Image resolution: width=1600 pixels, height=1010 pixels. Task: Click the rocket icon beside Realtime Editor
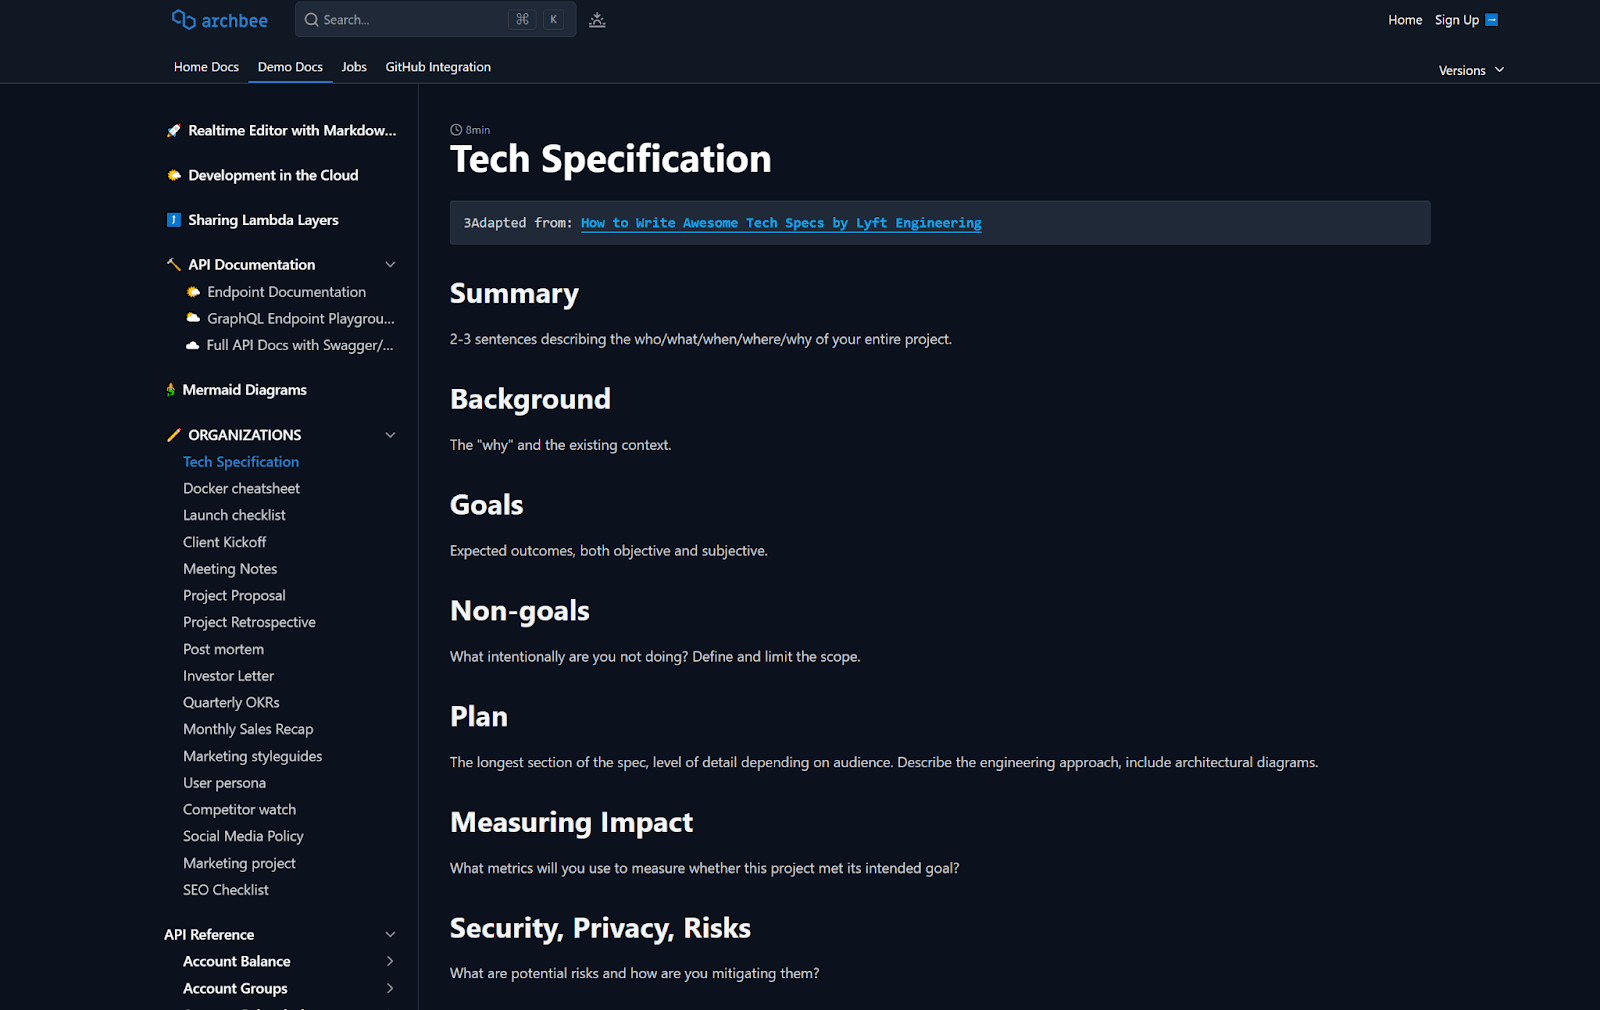(173, 130)
